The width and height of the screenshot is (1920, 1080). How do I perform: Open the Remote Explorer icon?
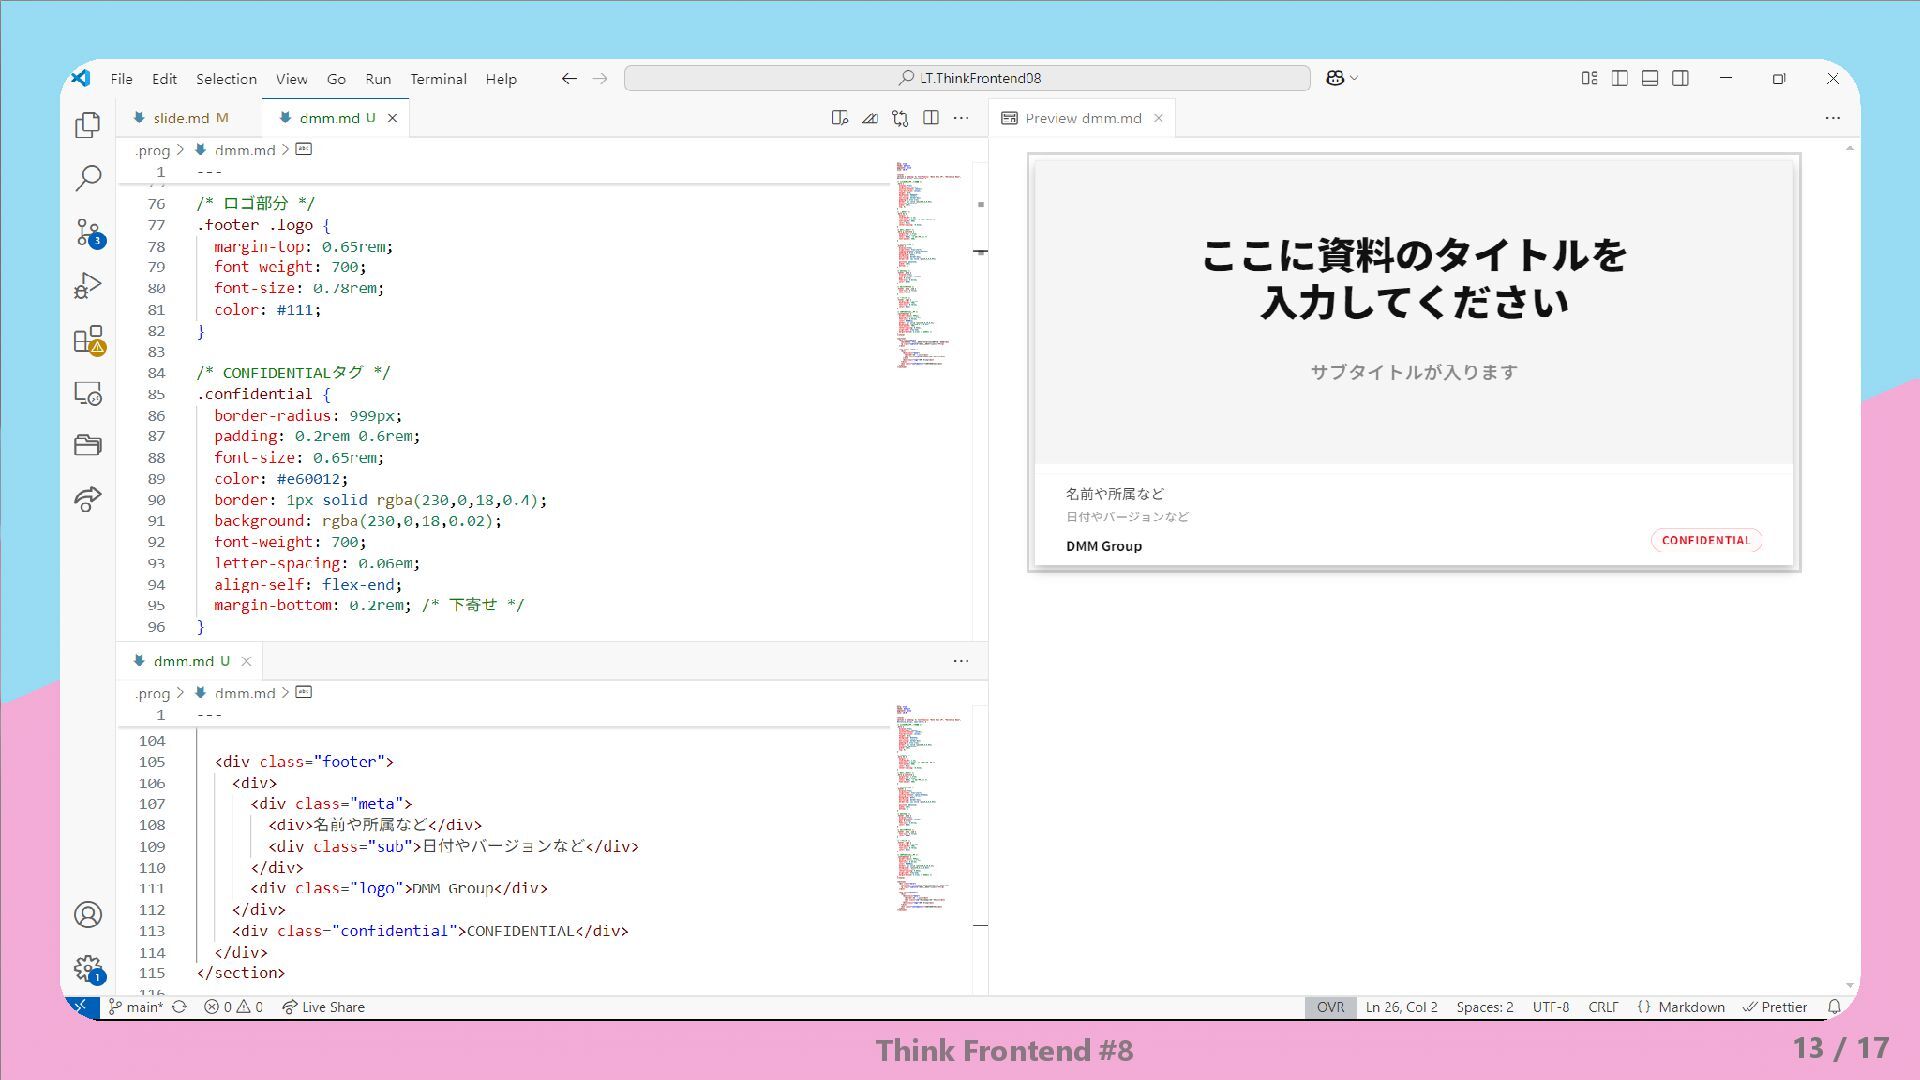pos(88,393)
